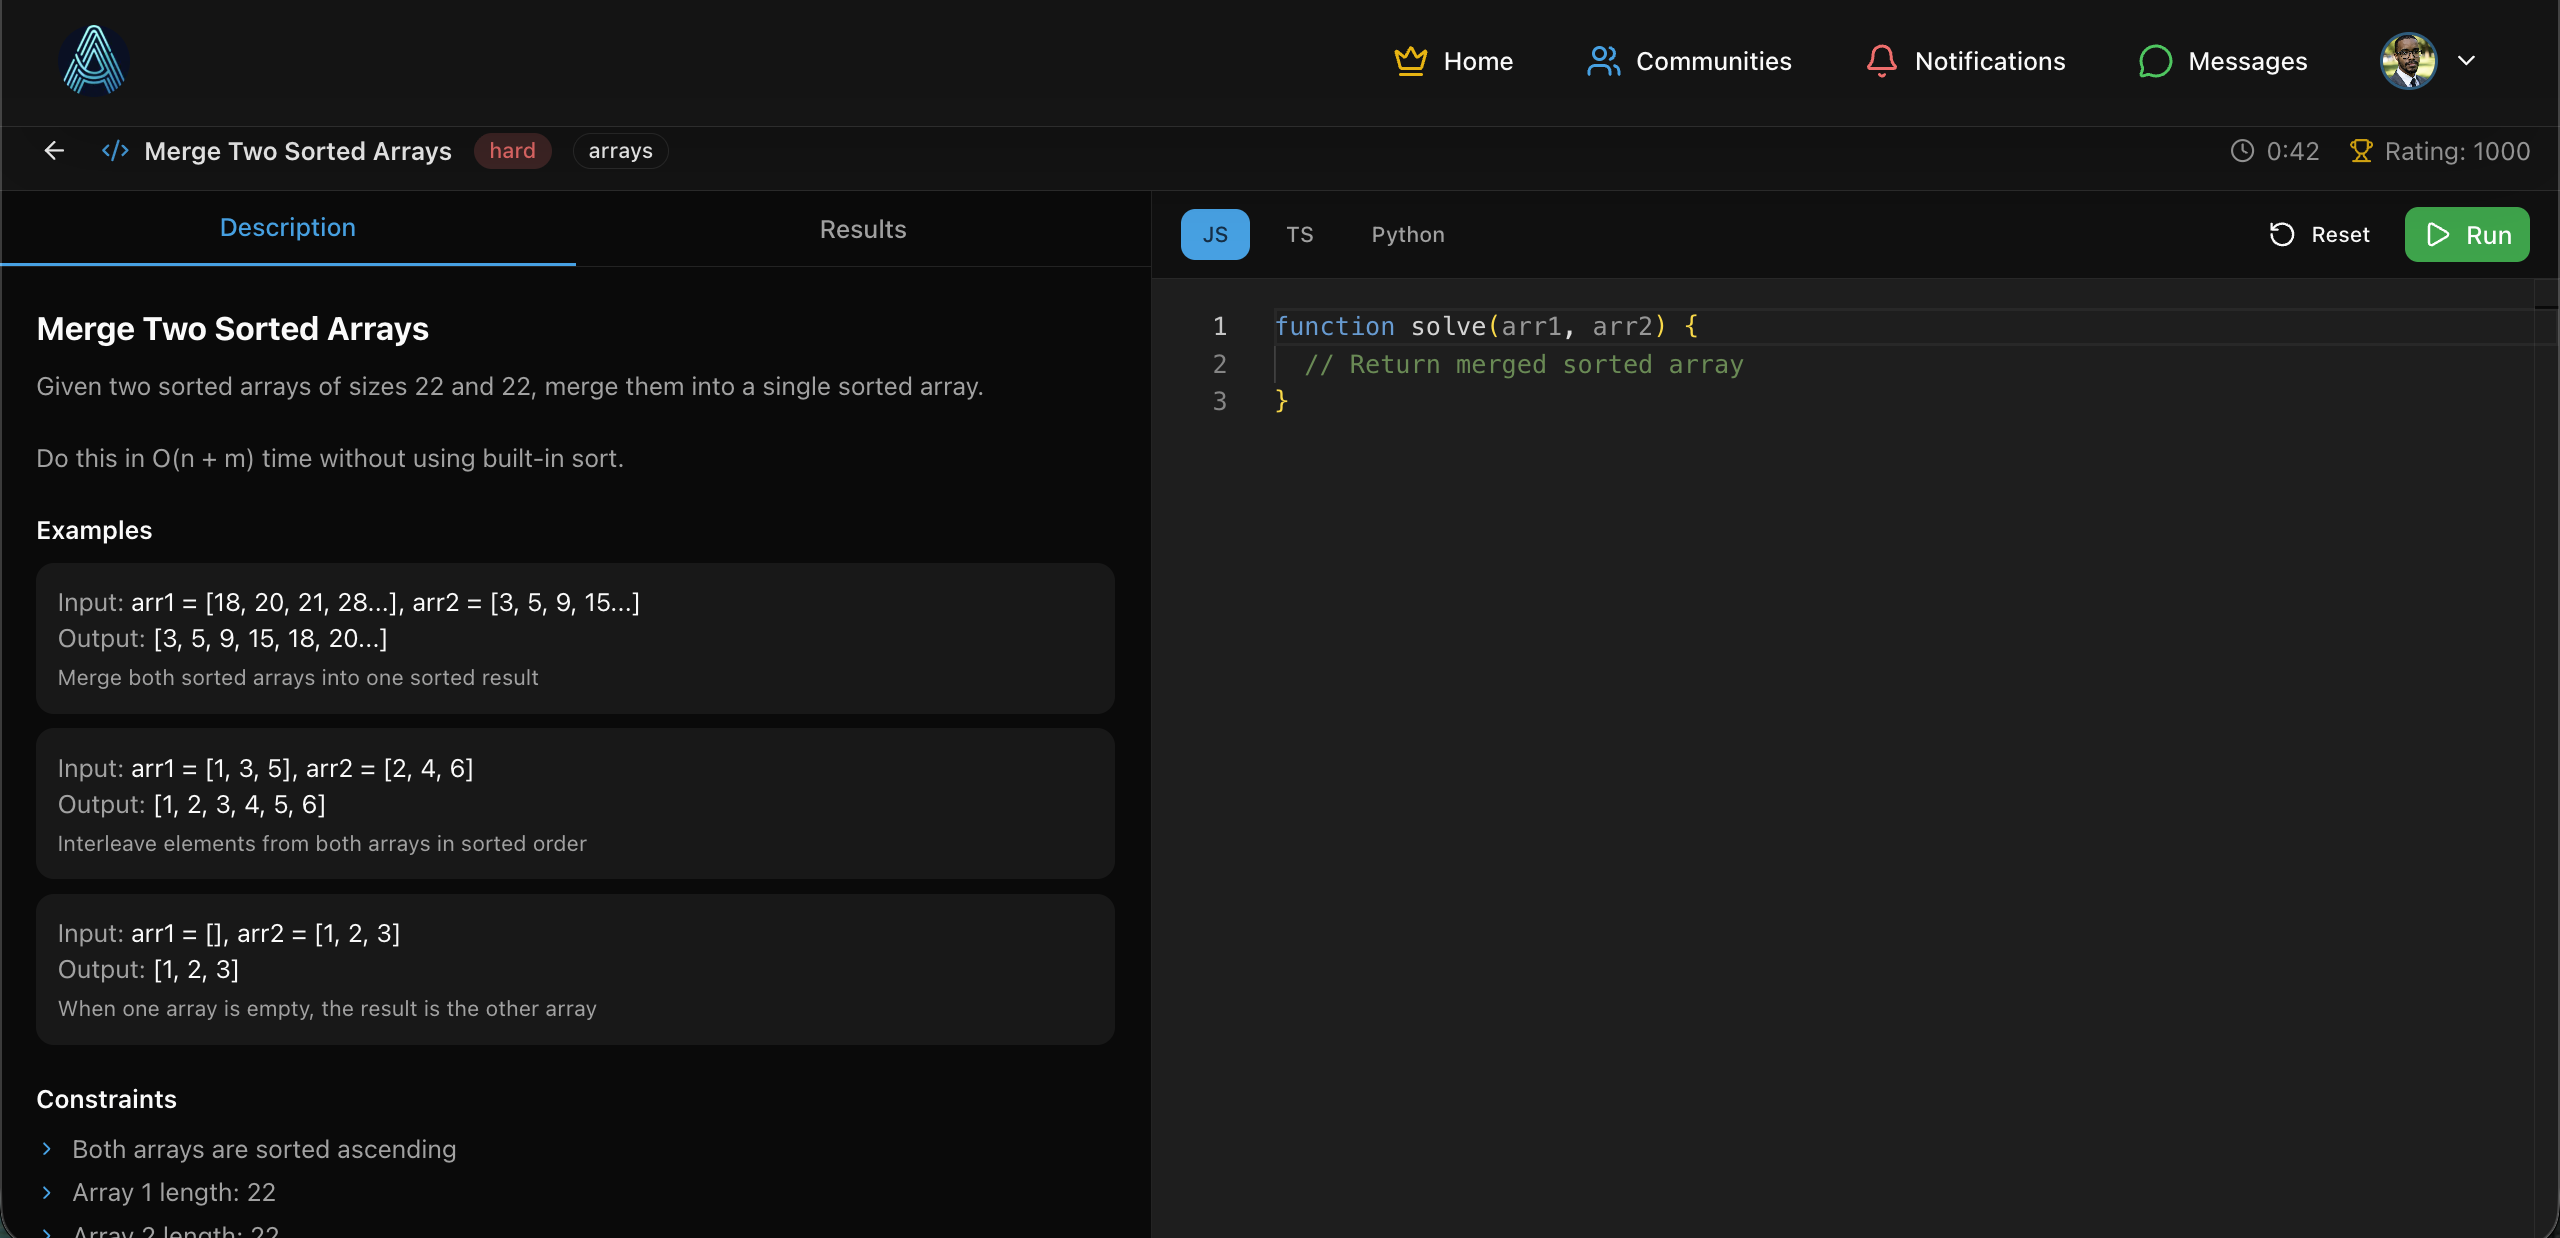The image size is (2560, 1238).
Task: Switch to the Description tab
Action: pos(288,228)
